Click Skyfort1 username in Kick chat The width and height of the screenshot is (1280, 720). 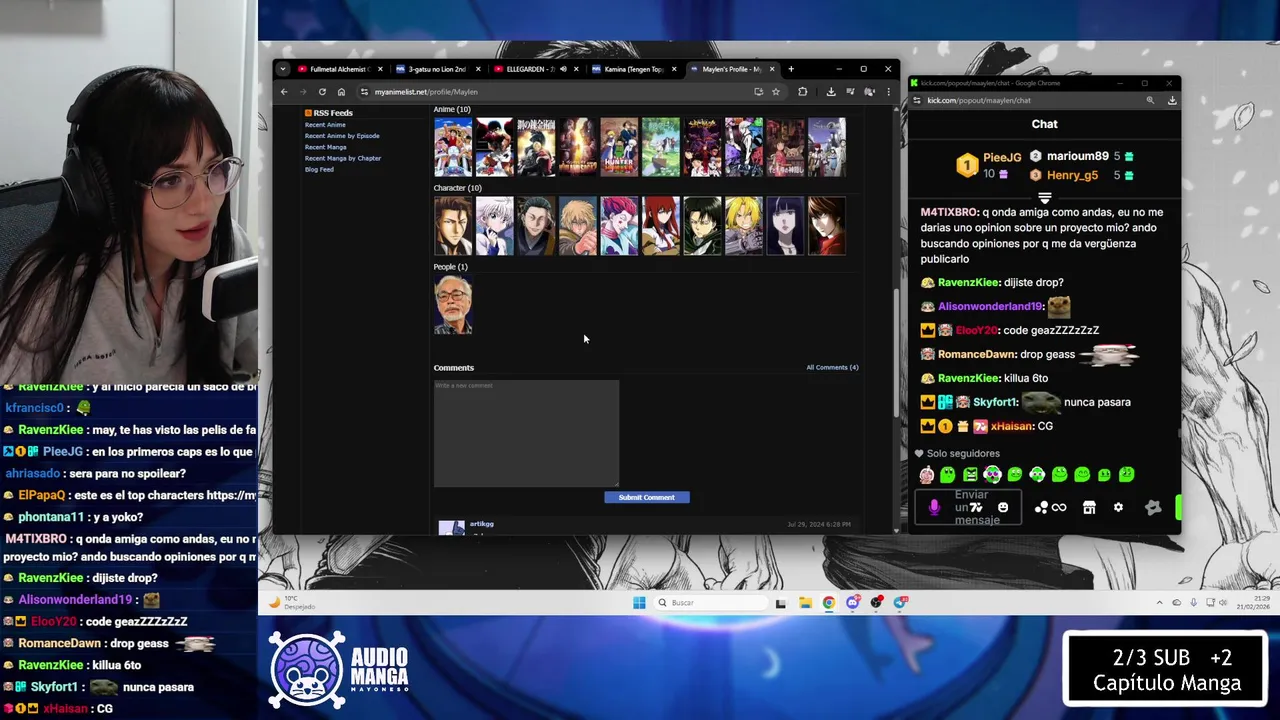click(x=995, y=402)
